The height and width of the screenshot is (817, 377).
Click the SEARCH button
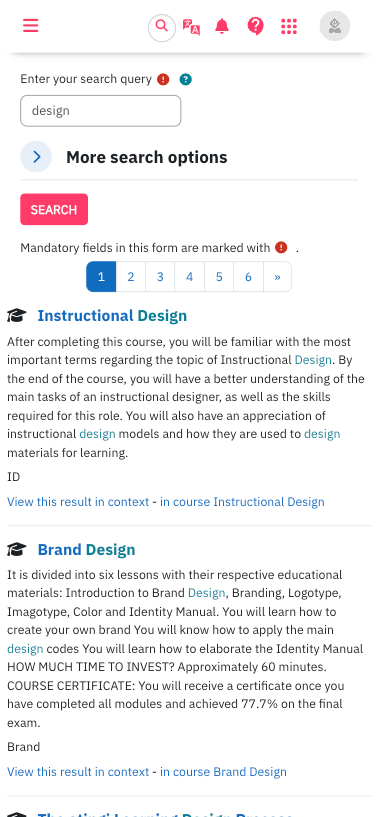[54, 209]
